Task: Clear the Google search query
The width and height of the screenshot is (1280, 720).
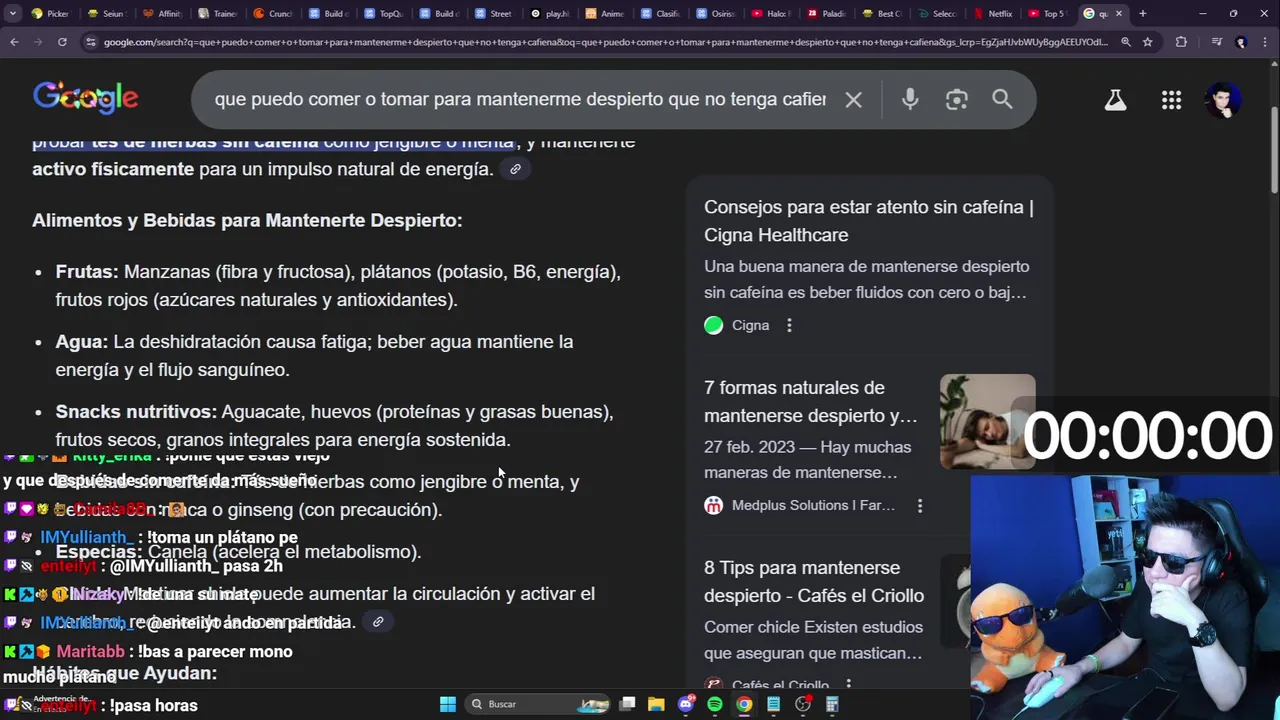Action: (853, 100)
